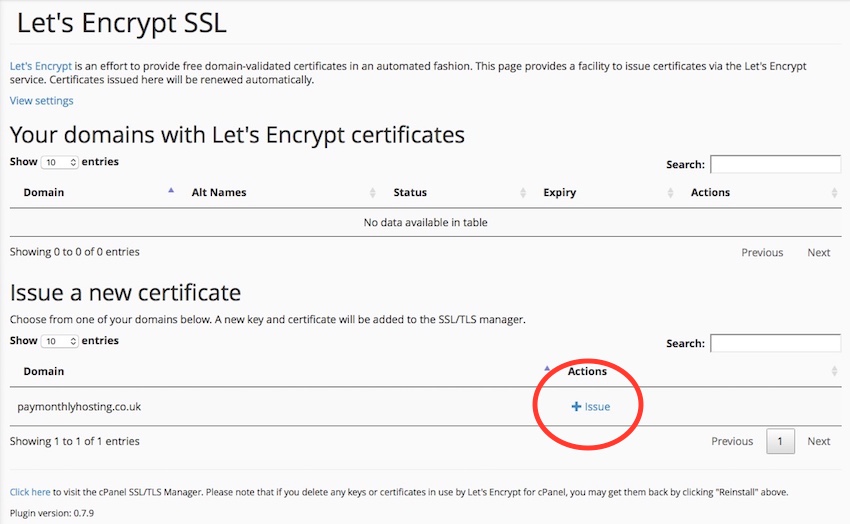Go to Next page in new certificate table

click(x=819, y=441)
